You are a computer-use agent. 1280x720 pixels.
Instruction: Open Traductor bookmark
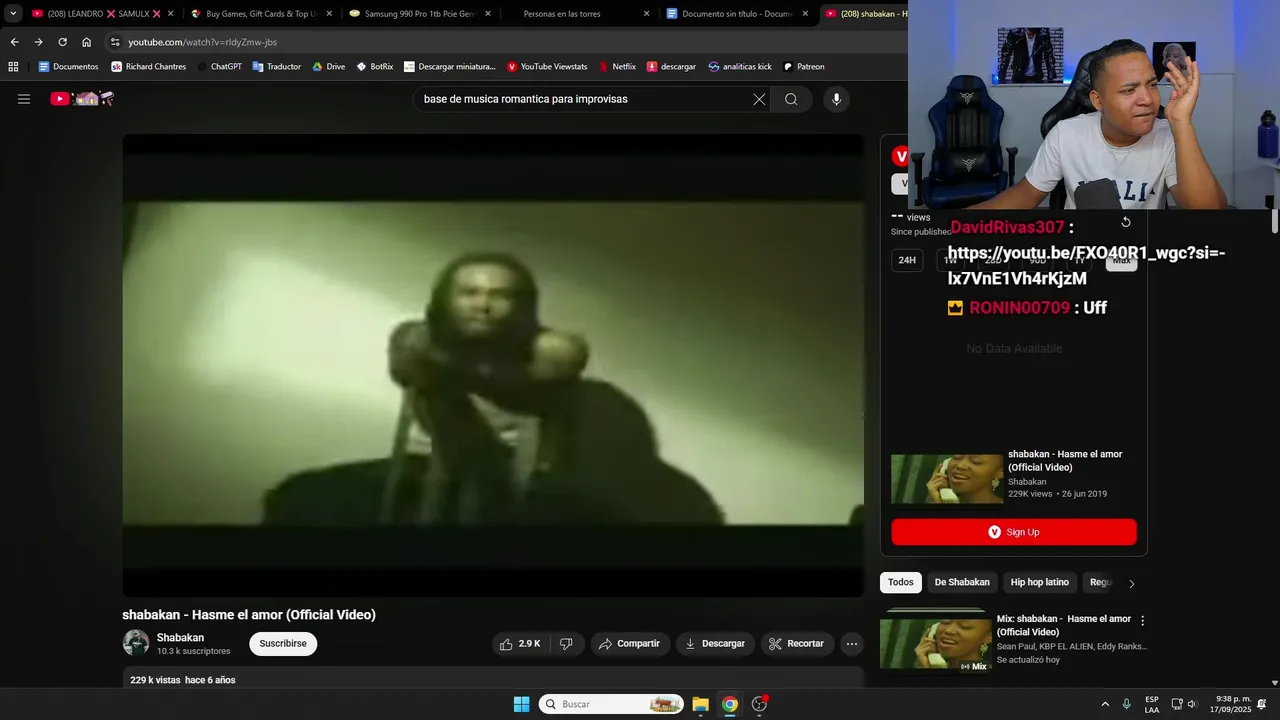[276, 67]
